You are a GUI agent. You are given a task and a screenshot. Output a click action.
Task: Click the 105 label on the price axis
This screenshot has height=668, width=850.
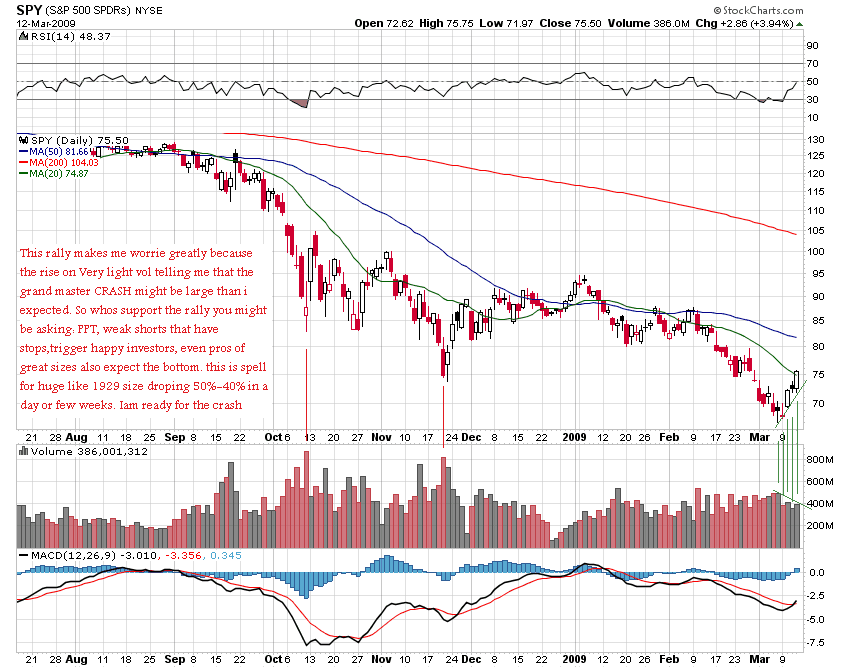tap(815, 230)
